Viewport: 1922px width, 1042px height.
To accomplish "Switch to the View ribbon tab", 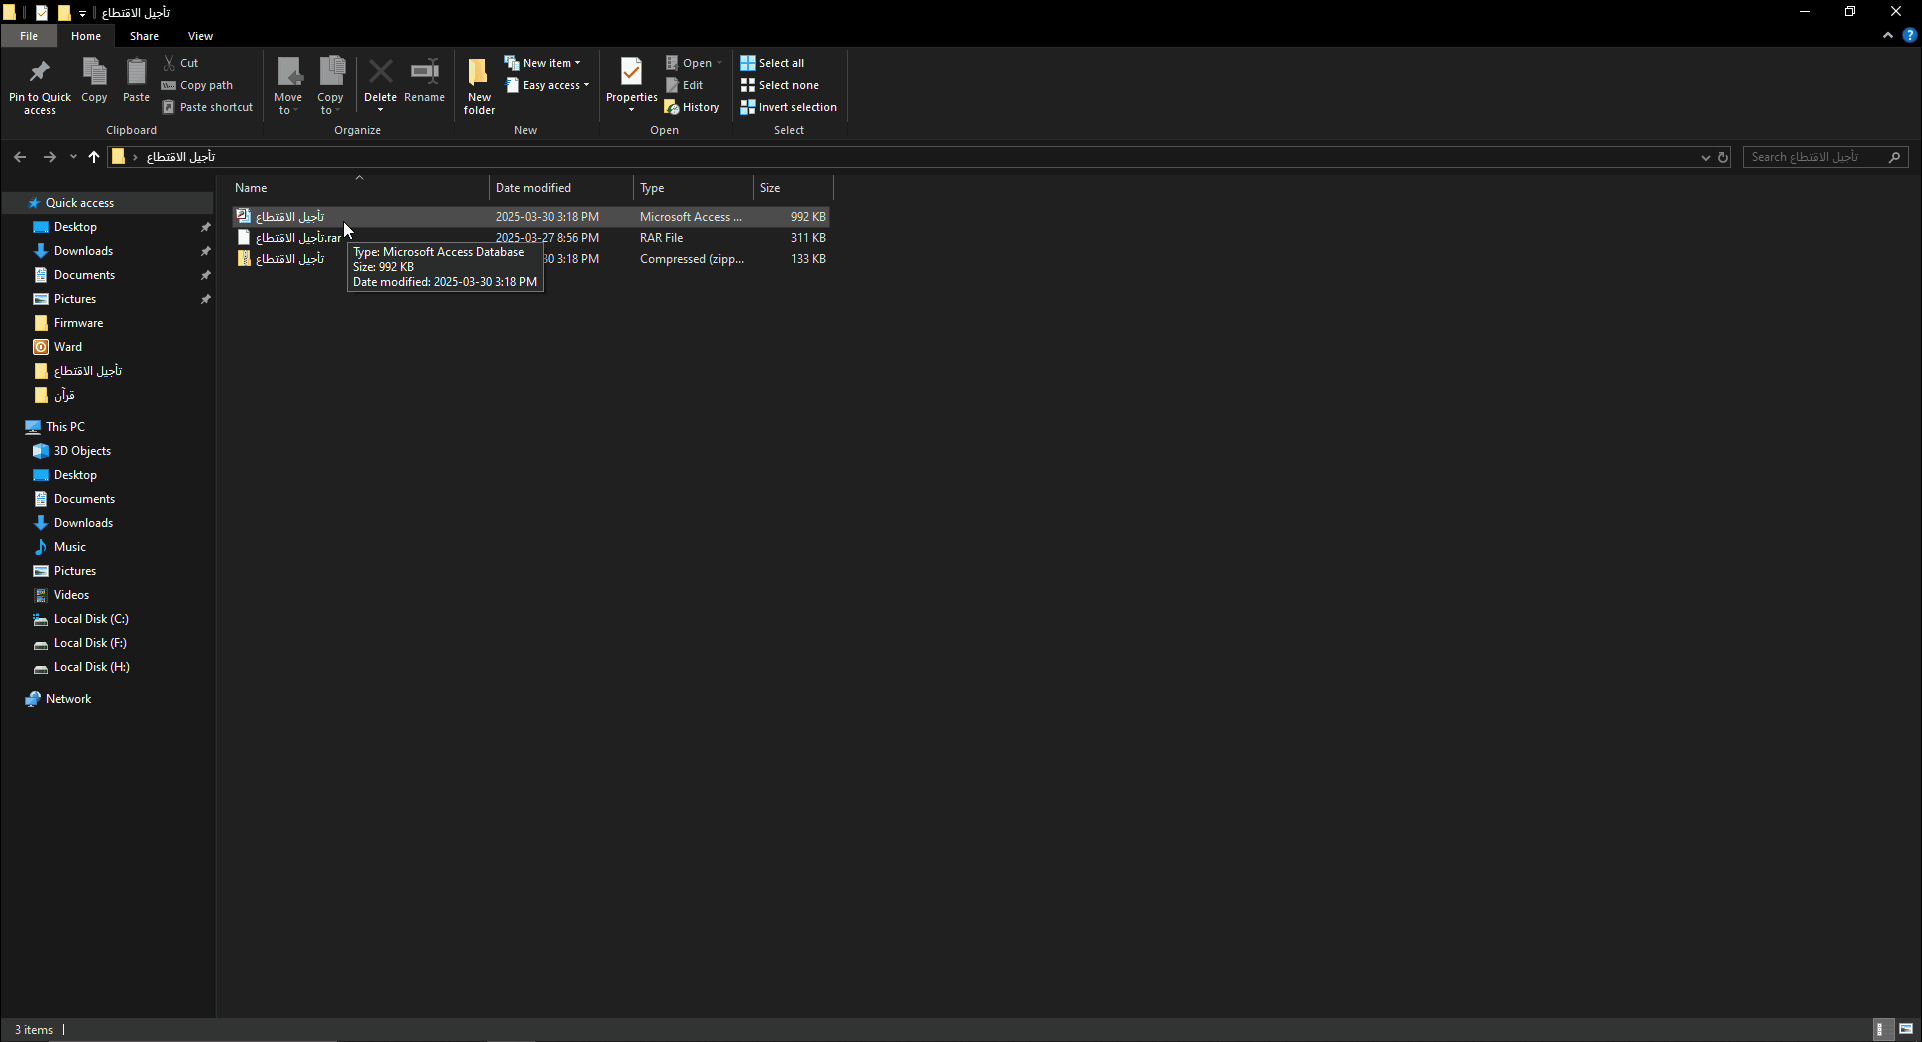I will click(200, 36).
